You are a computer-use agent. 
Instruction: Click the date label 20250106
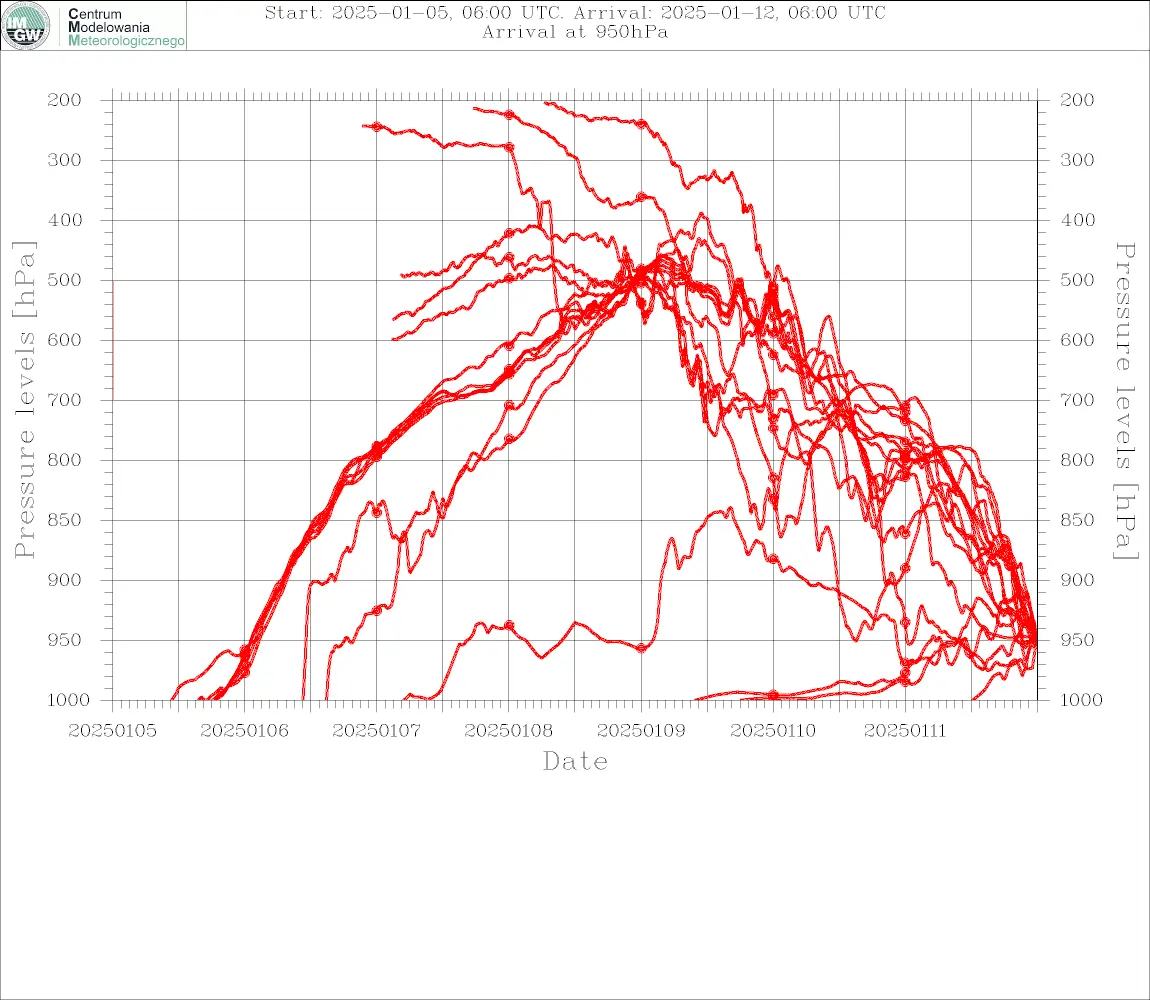click(x=244, y=731)
